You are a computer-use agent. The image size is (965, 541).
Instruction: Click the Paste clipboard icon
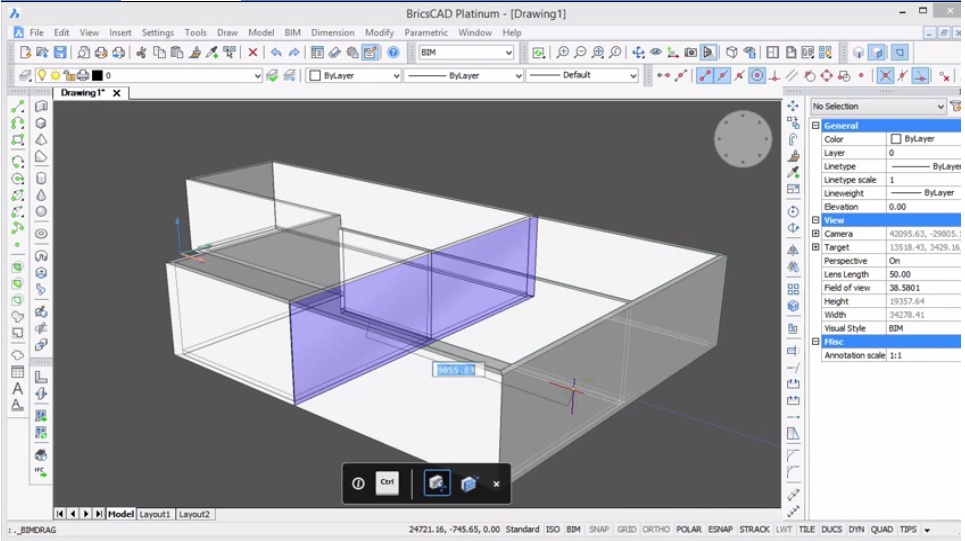[177, 52]
